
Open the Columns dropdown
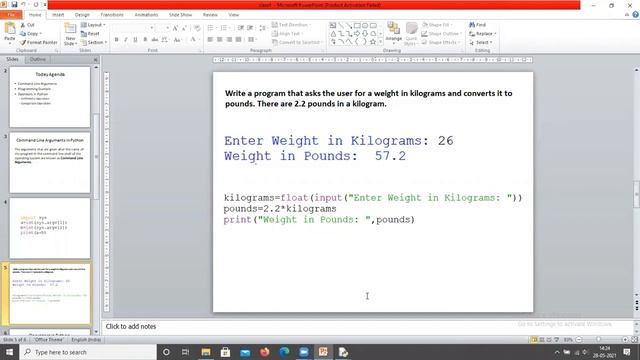point(252,40)
